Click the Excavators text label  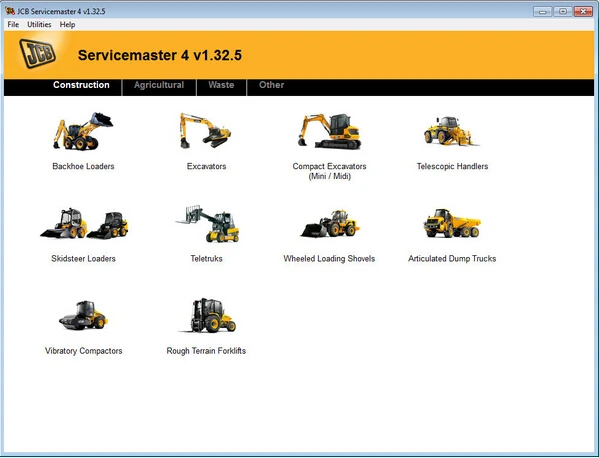(x=206, y=166)
